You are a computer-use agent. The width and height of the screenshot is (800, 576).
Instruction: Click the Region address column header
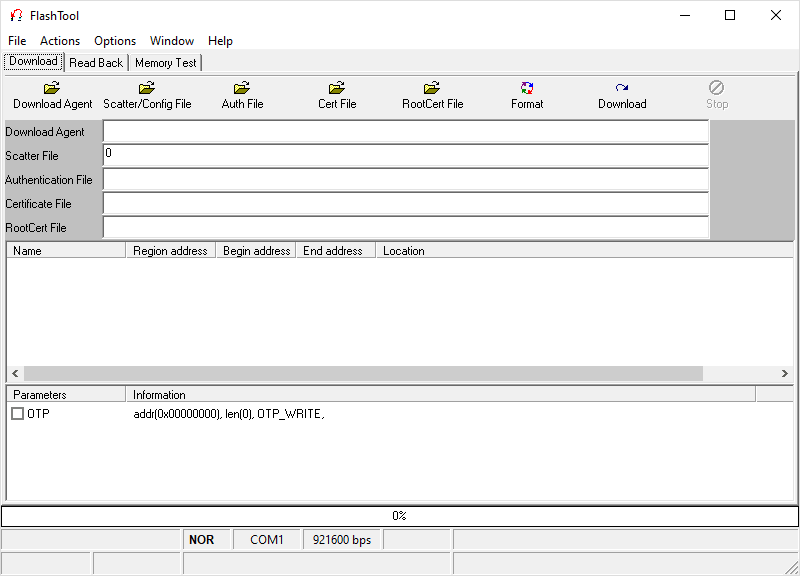tap(170, 251)
